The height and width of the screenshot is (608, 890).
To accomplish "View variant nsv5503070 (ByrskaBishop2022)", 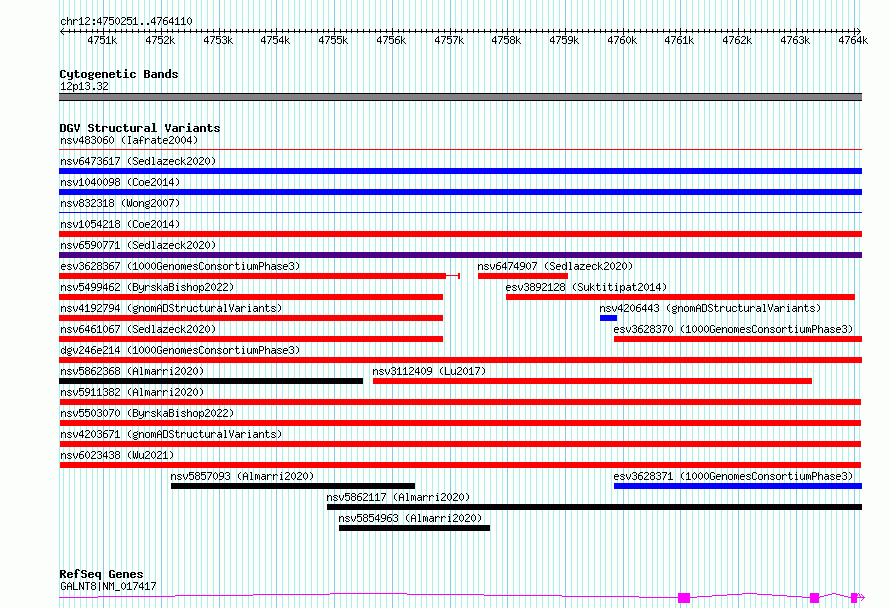I will [147, 413].
